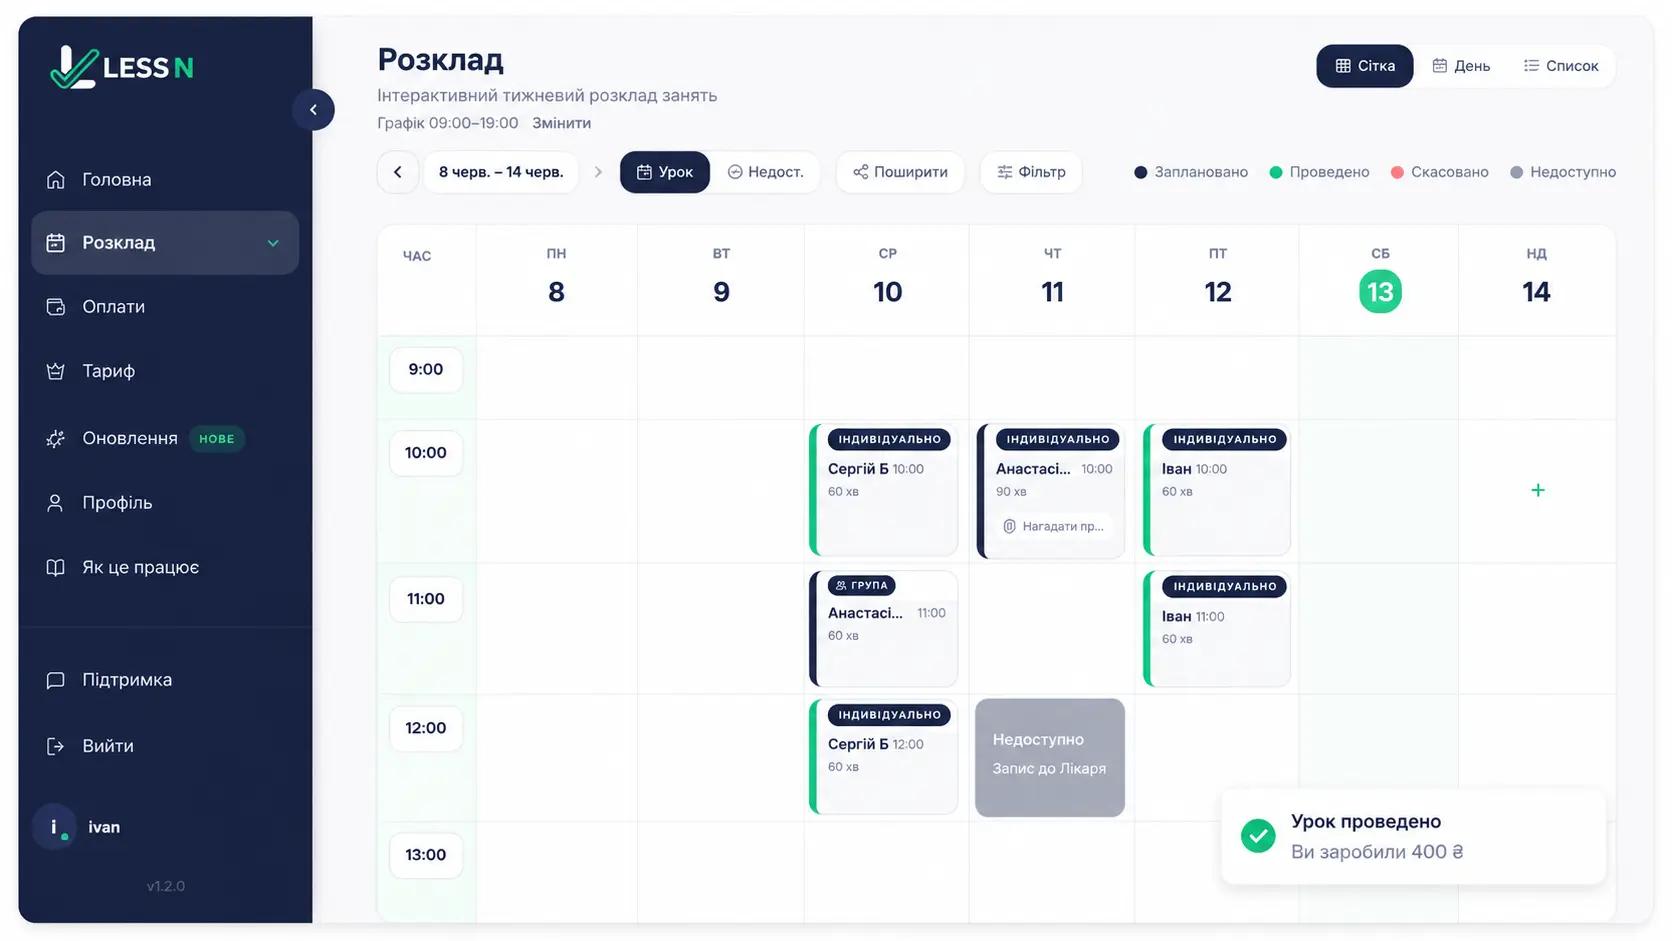Click the crown icon beside Тариф
1672x941 pixels.
click(56, 371)
